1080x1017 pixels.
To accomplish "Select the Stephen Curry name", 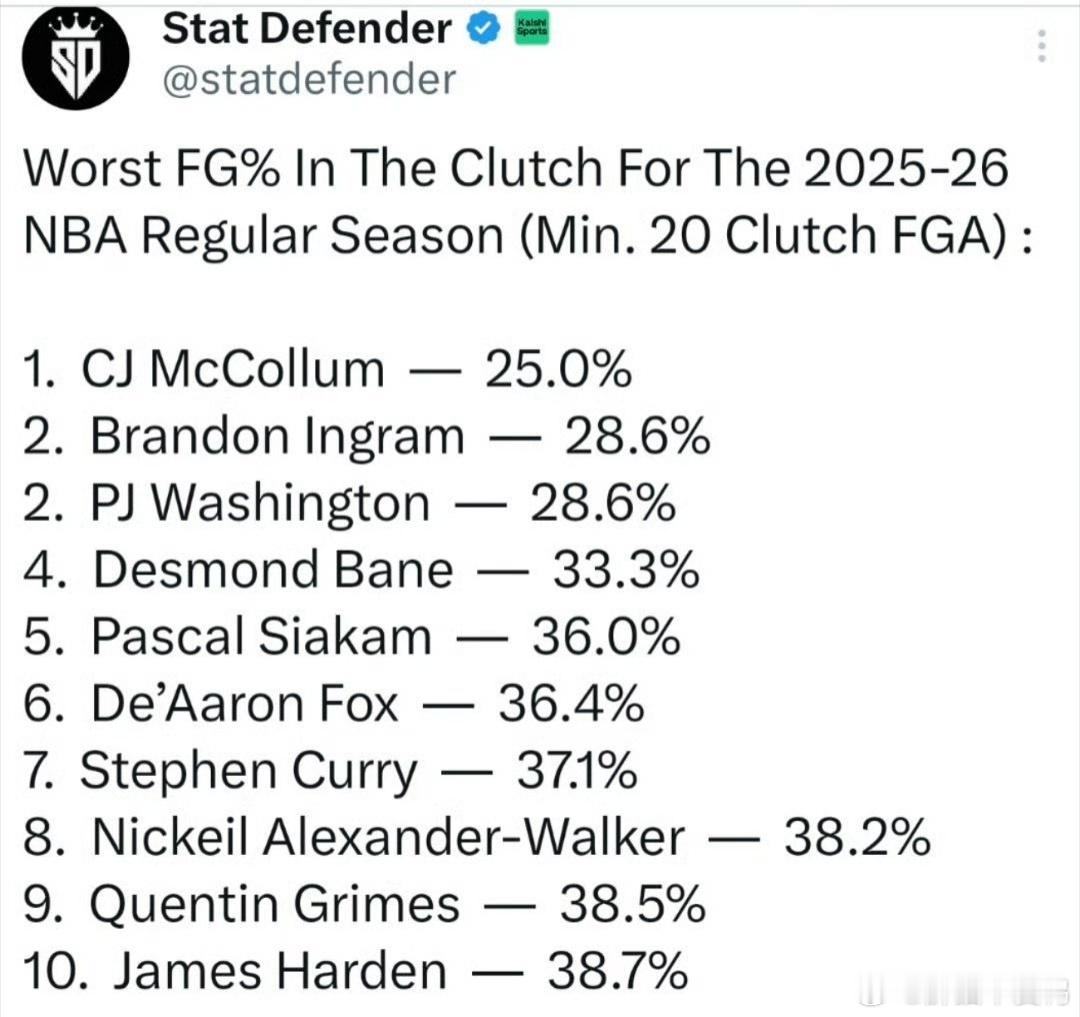I will pos(246,772).
